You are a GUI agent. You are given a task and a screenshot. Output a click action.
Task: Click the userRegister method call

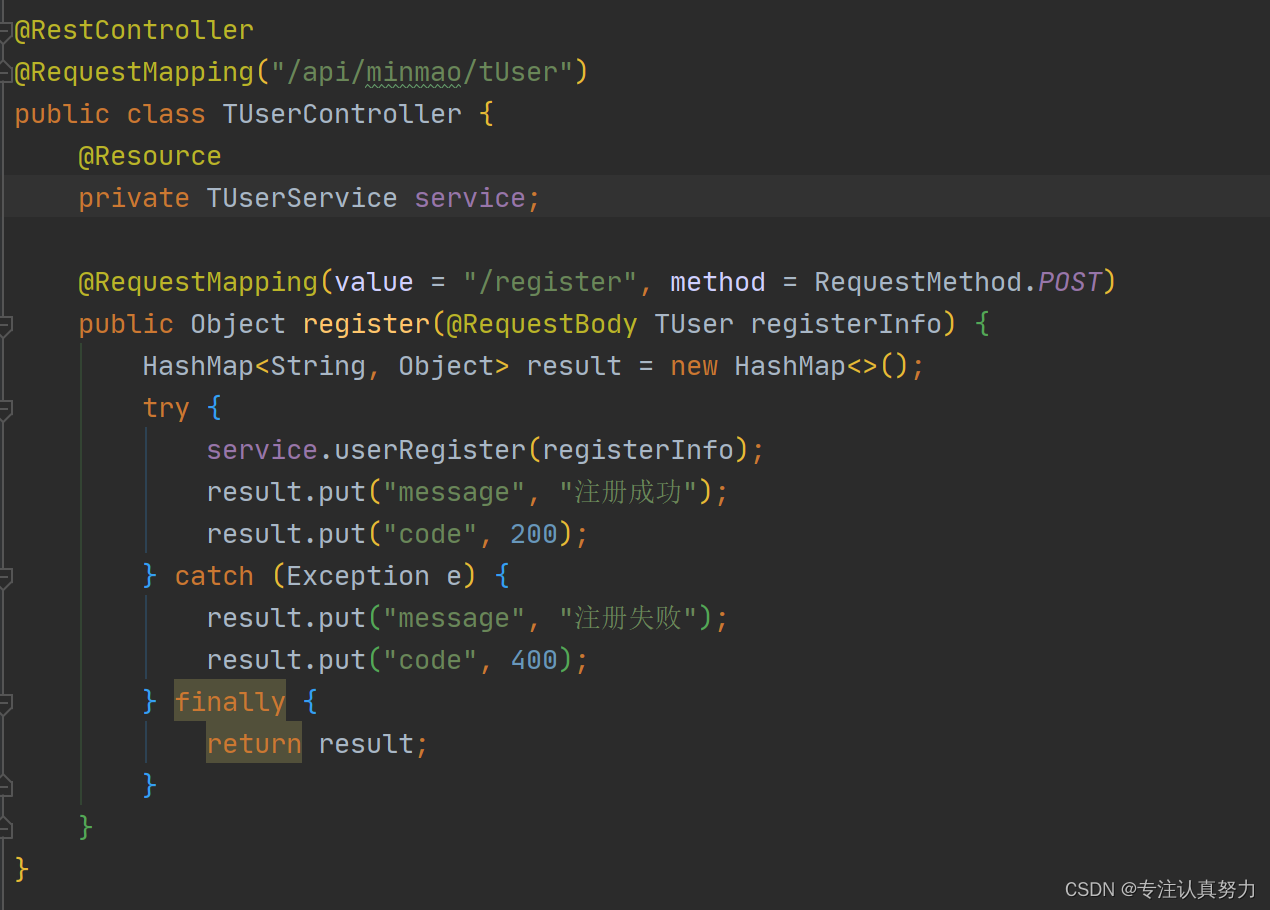430,451
